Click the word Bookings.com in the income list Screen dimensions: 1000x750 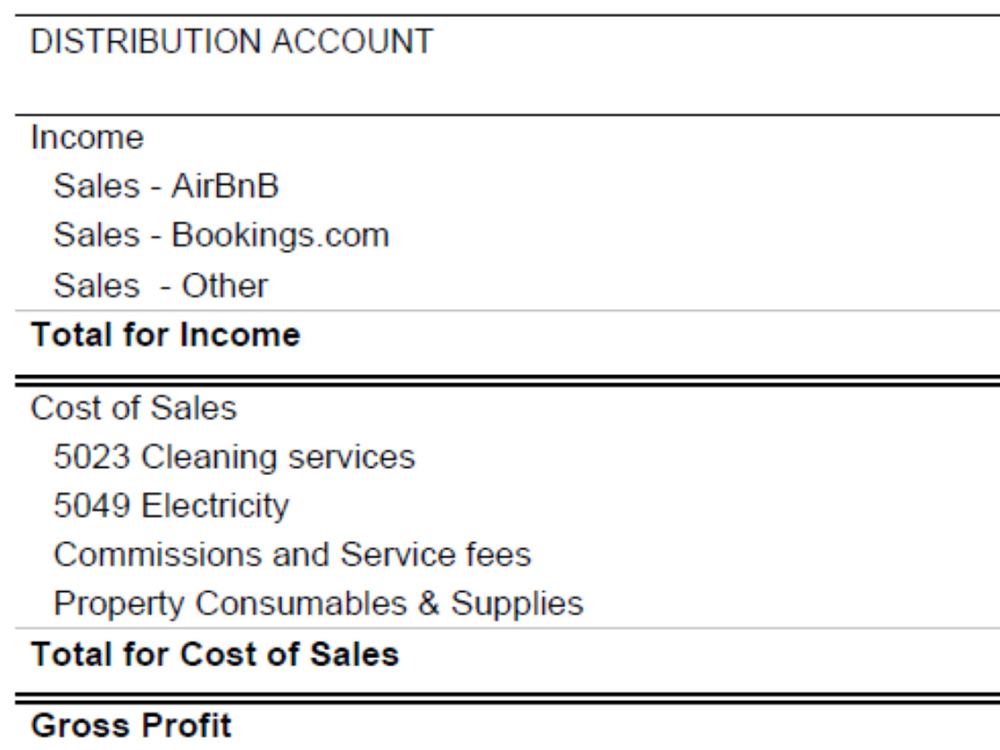[281, 235]
